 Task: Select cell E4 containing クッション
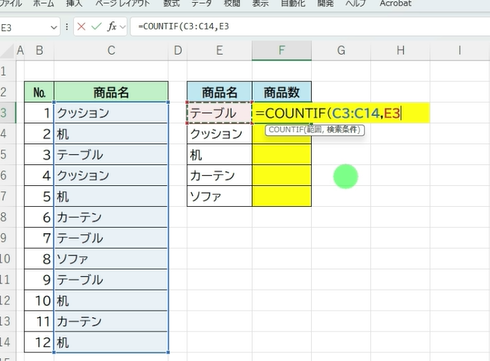click(219, 134)
